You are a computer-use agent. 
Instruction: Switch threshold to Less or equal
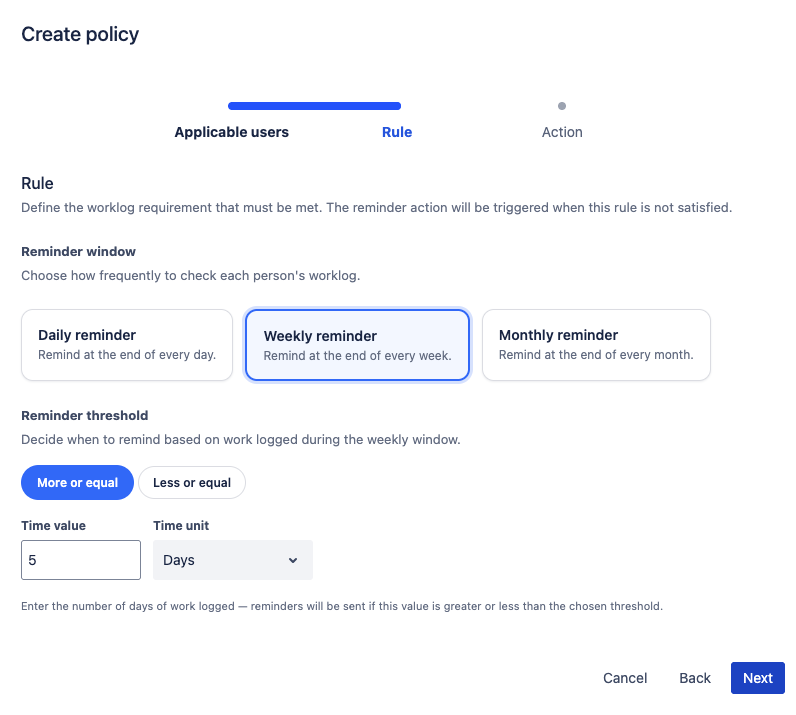coord(192,483)
